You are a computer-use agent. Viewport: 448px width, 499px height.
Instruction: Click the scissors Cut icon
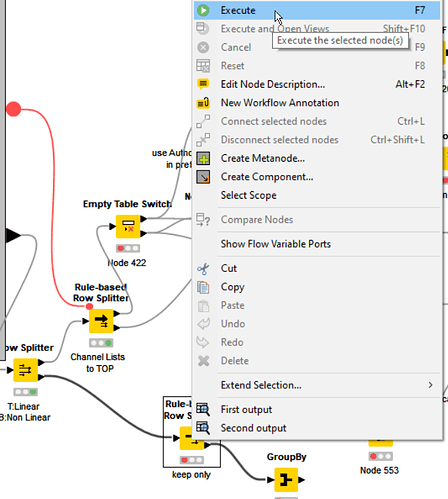tap(203, 269)
